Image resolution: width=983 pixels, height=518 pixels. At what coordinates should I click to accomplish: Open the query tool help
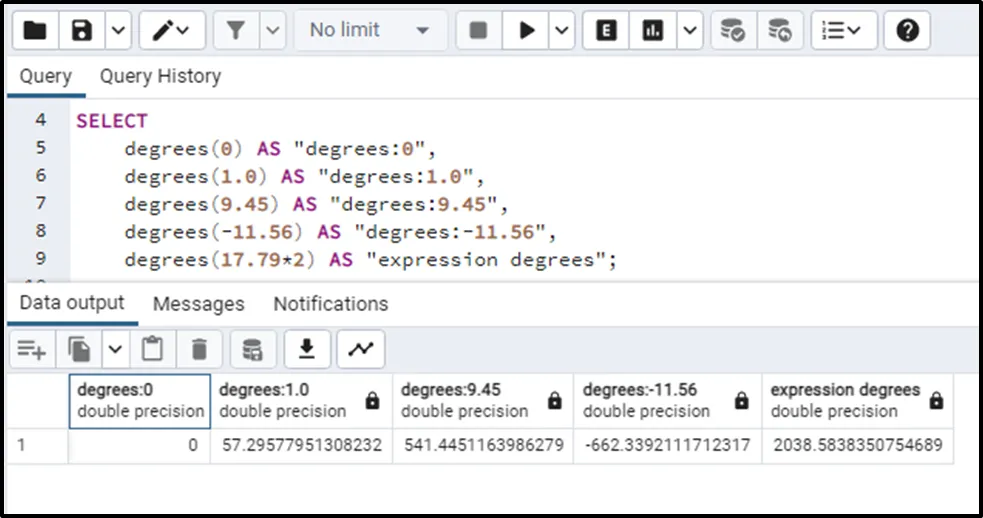pos(907,31)
